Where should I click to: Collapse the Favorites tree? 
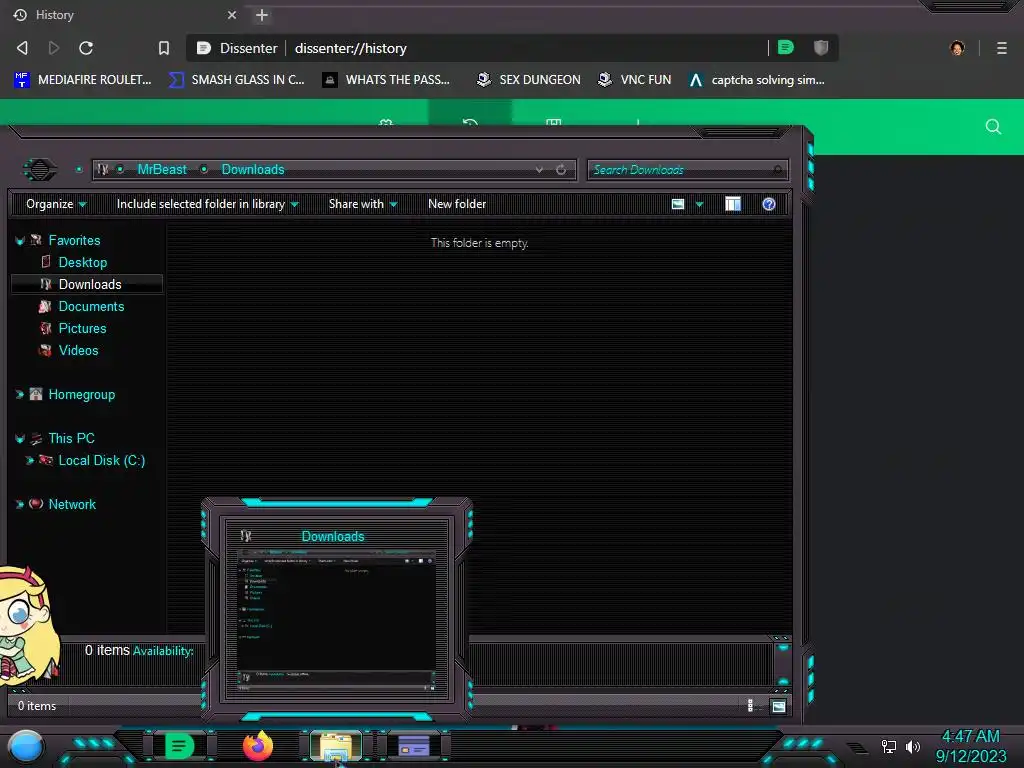click(20, 241)
